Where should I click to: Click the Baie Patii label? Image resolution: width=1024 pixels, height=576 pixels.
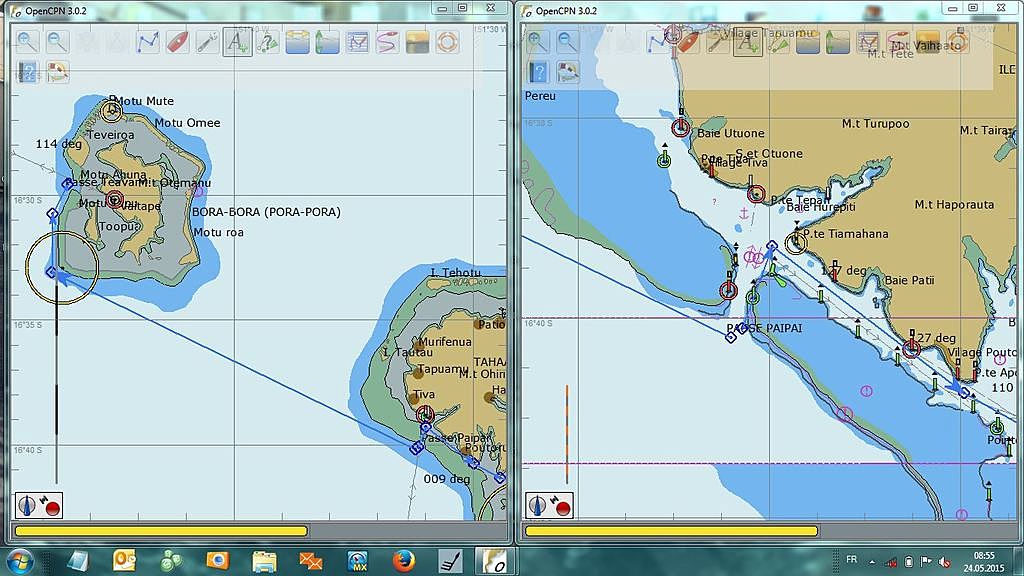point(909,280)
